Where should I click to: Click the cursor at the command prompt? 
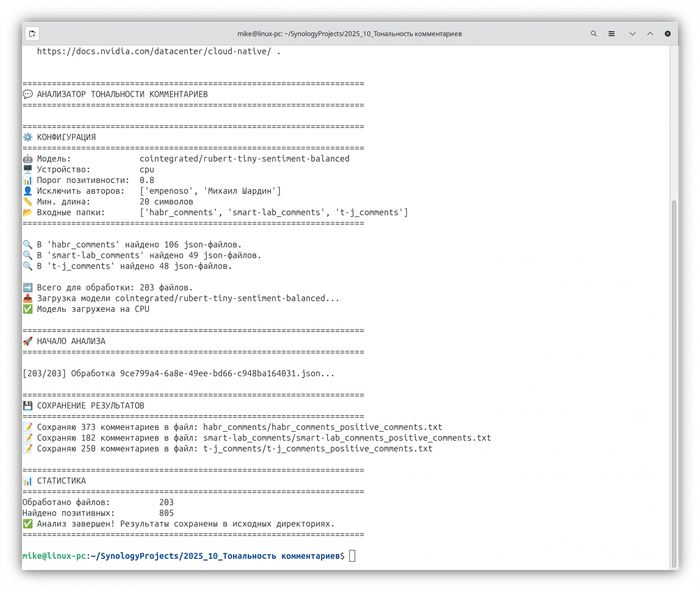[352, 556]
